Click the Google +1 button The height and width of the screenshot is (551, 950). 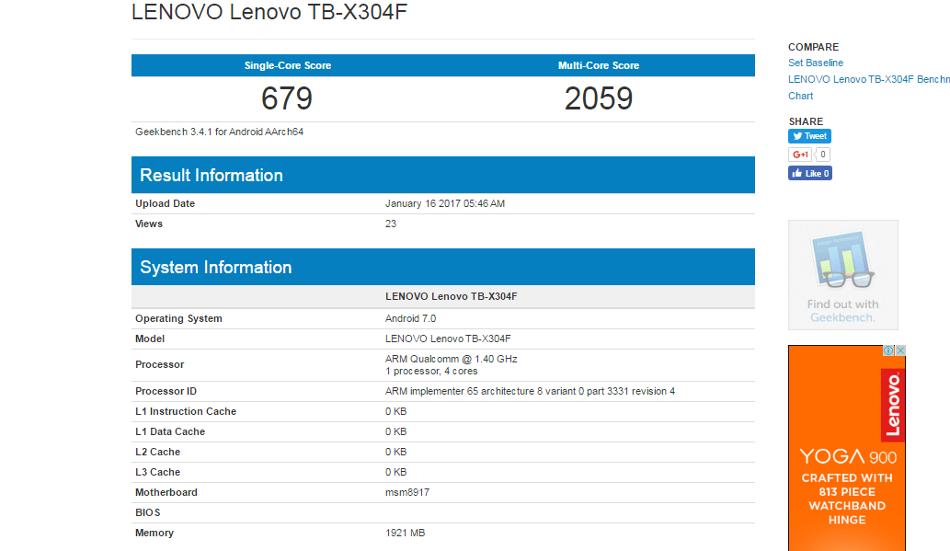[800, 155]
